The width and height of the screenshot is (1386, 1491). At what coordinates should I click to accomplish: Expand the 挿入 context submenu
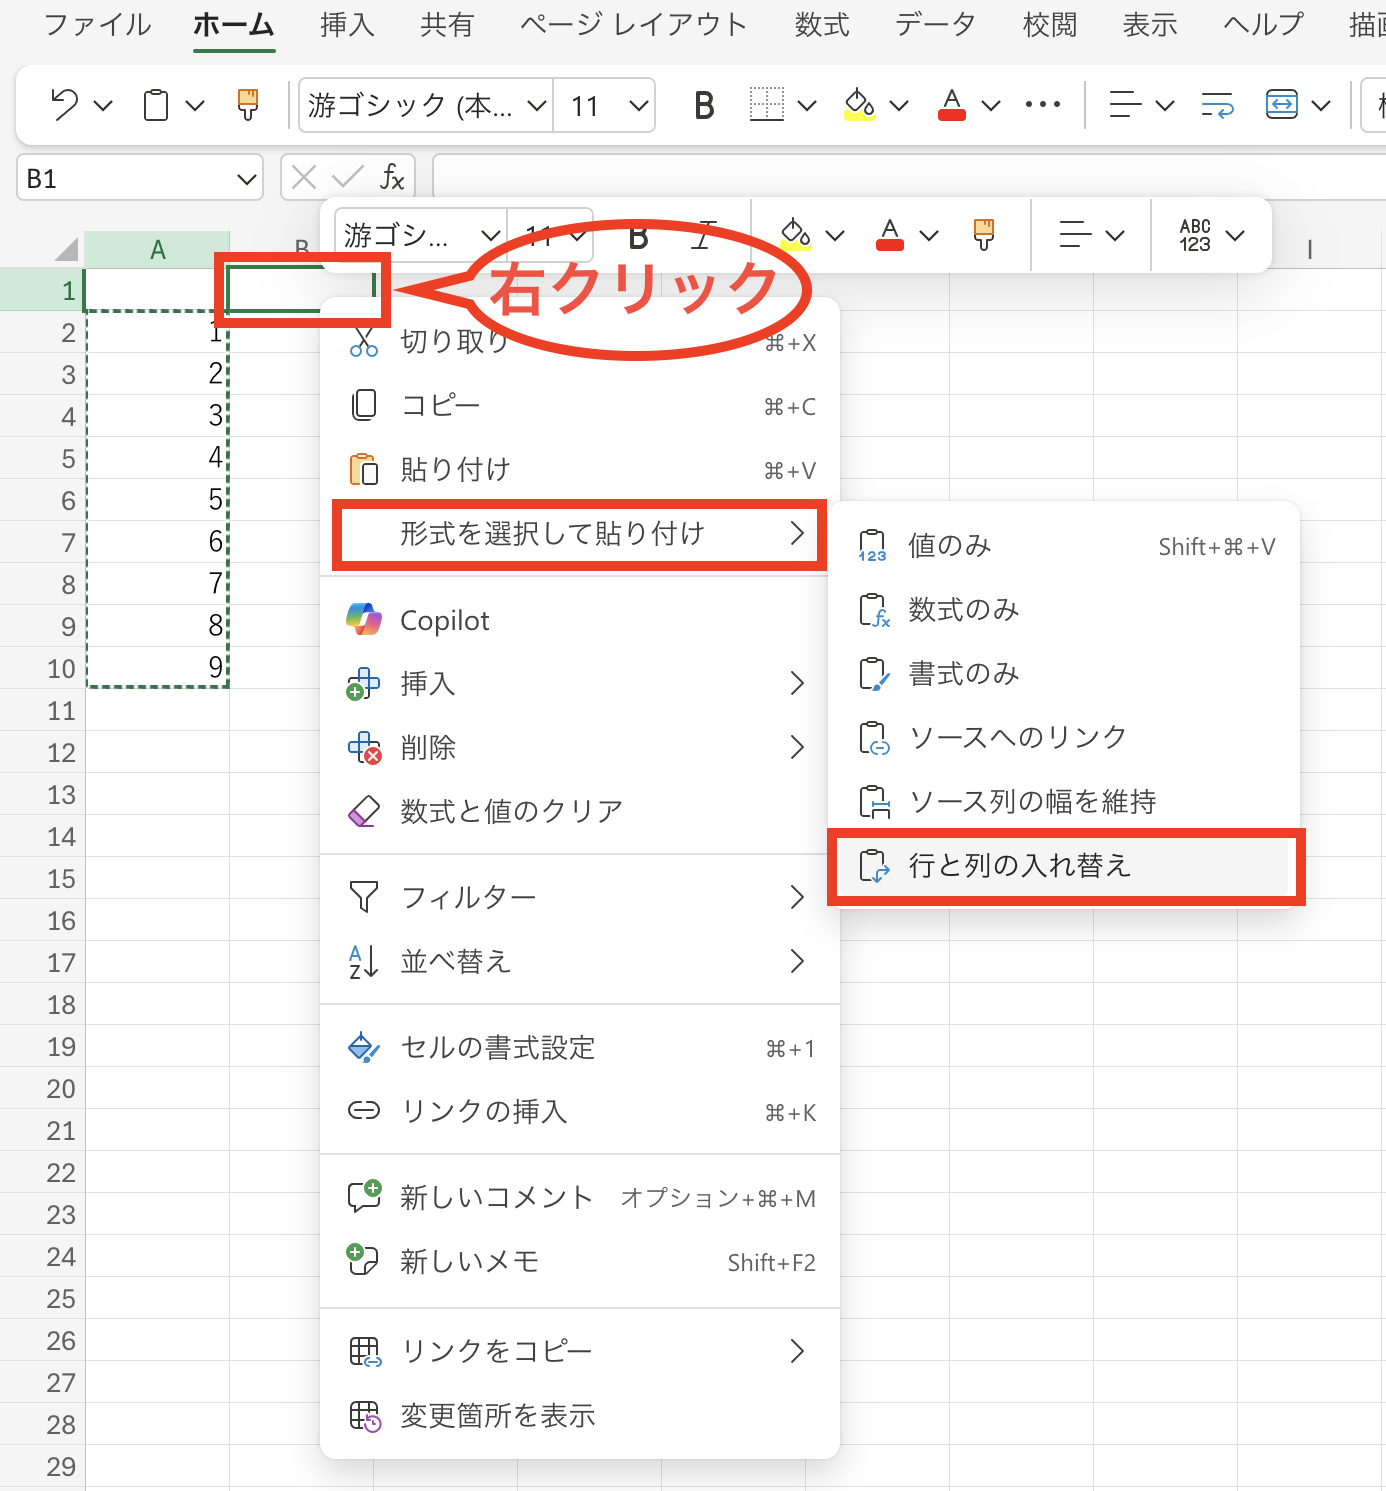[x=580, y=684]
